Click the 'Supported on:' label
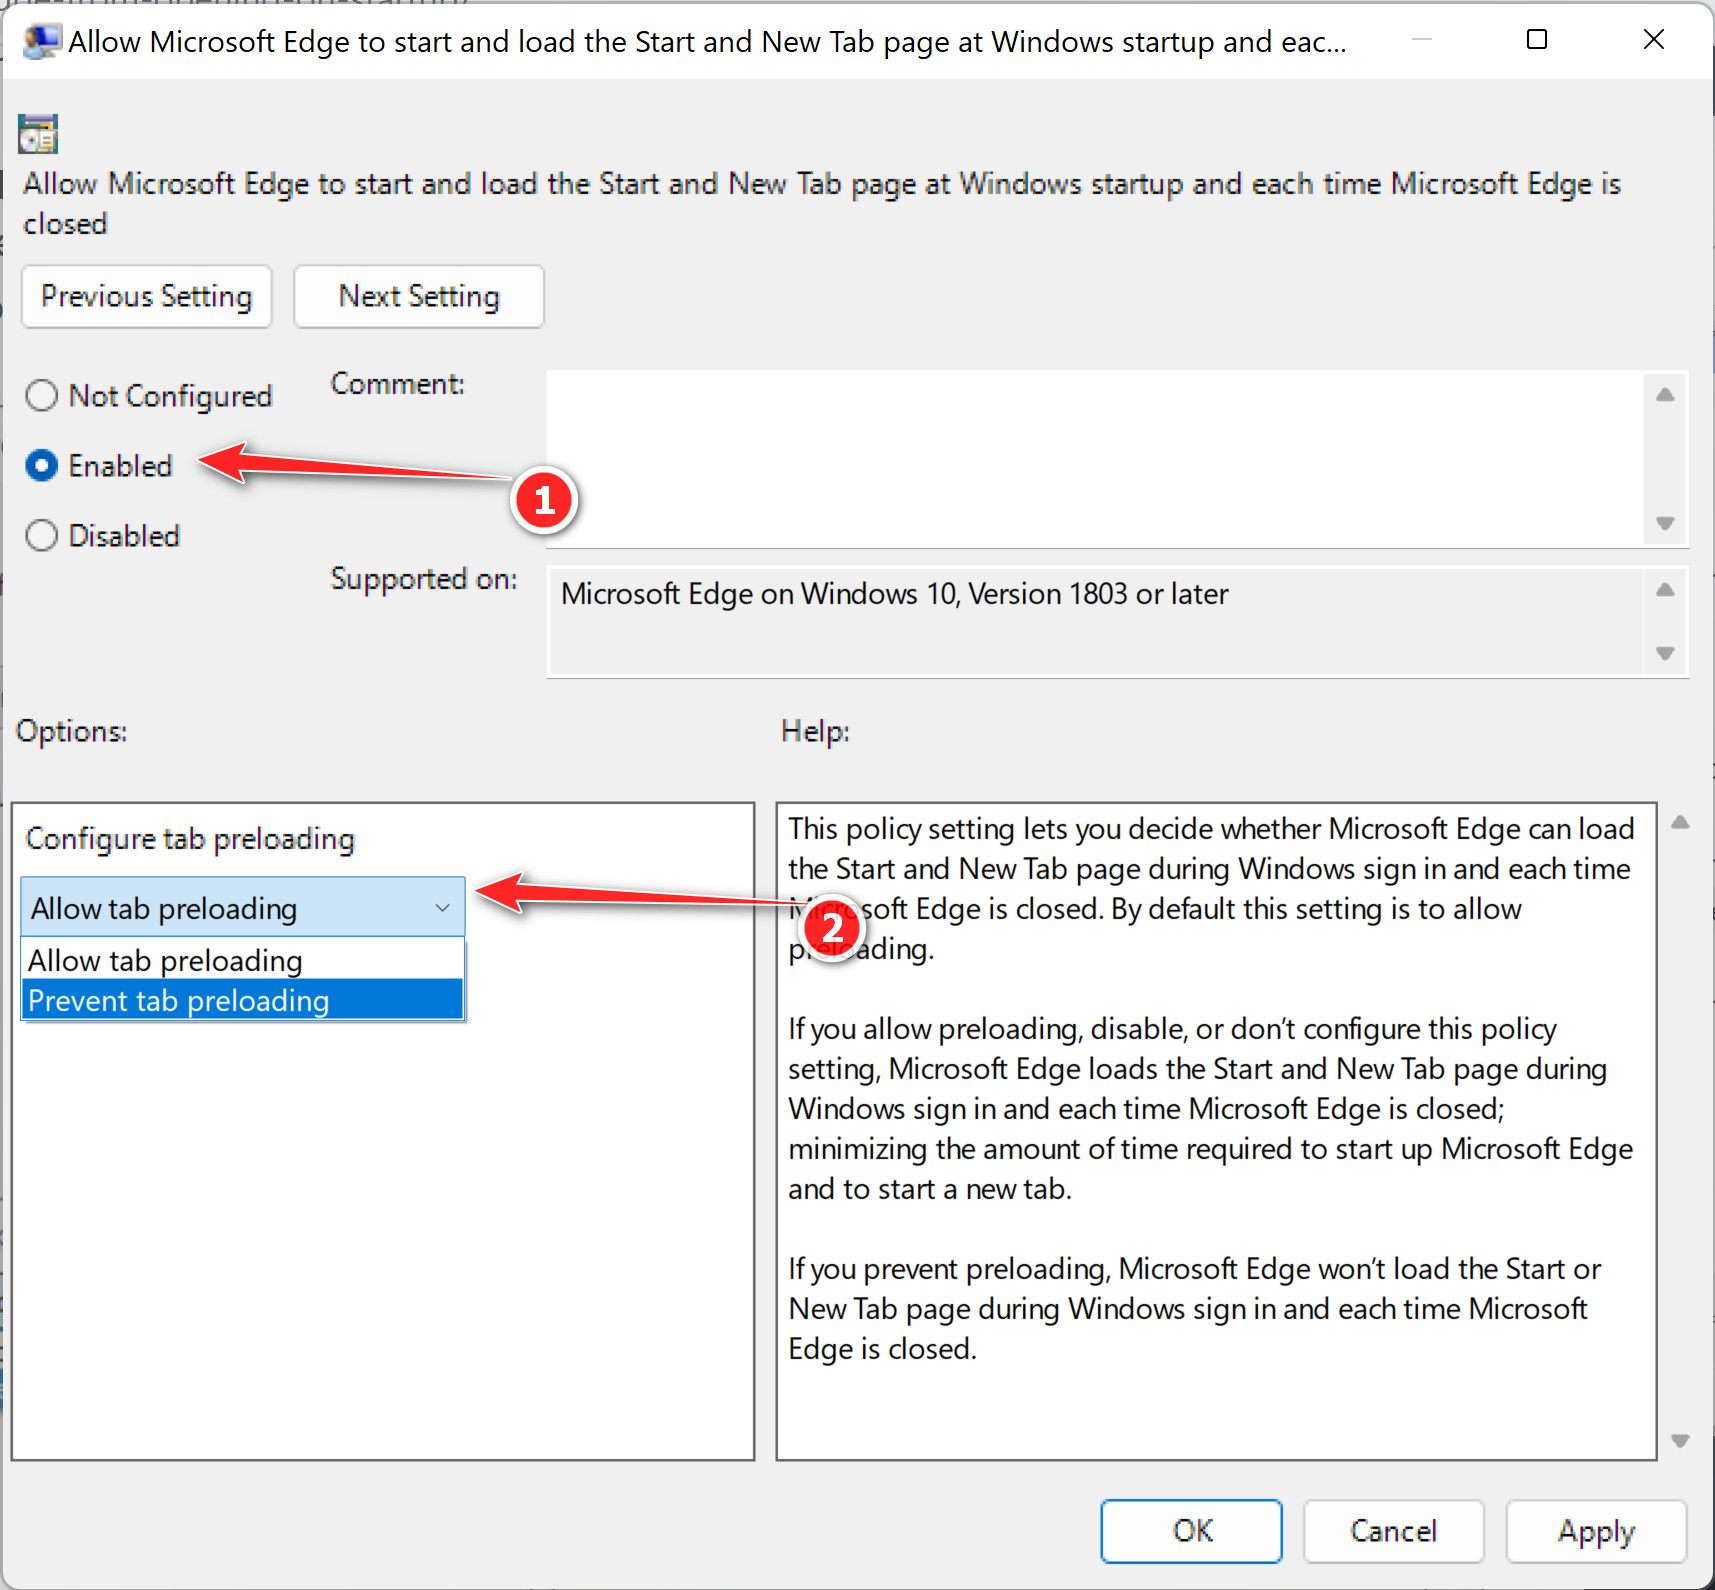 click(x=424, y=579)
